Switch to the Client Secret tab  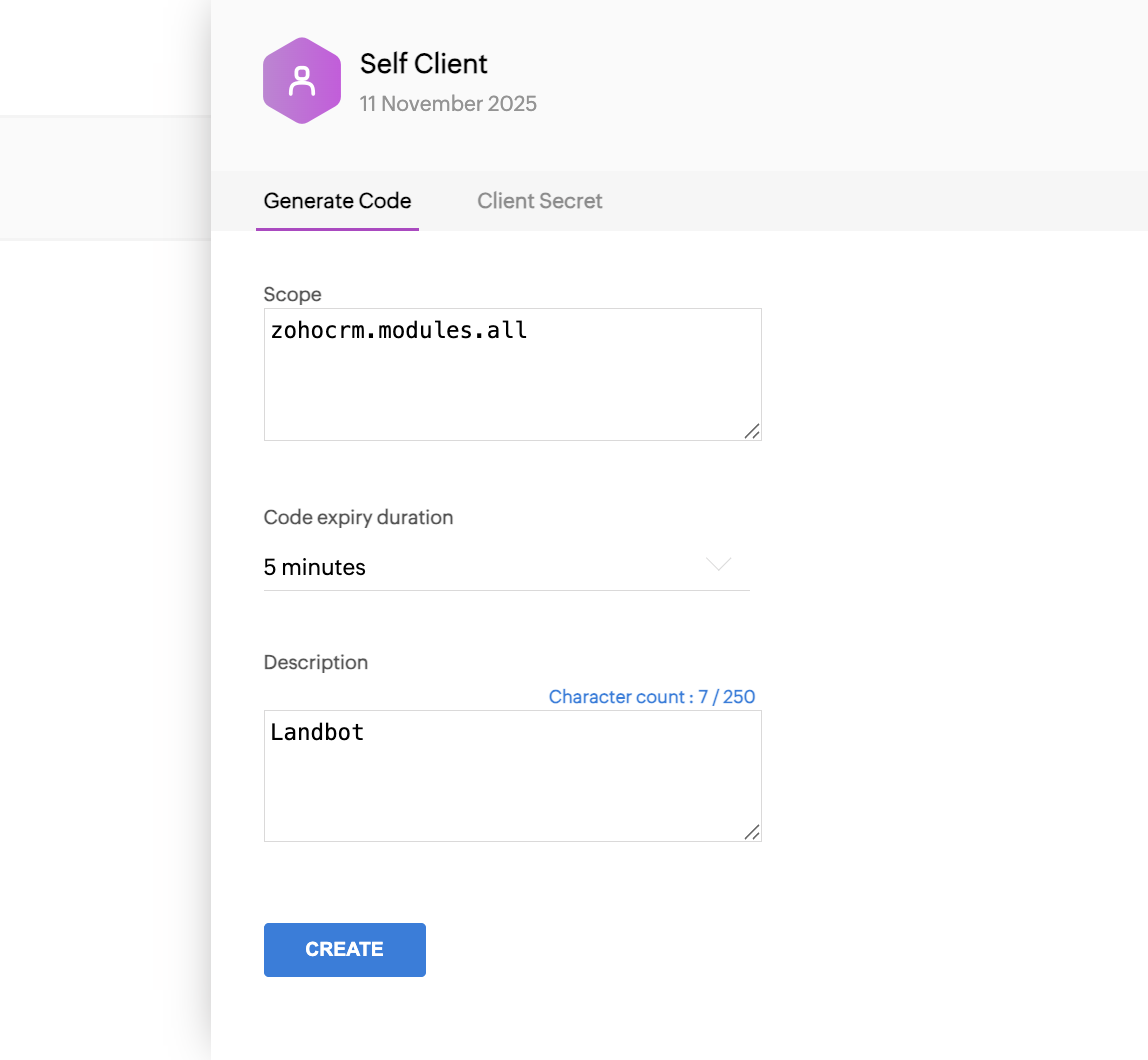[x=540, y=201]
